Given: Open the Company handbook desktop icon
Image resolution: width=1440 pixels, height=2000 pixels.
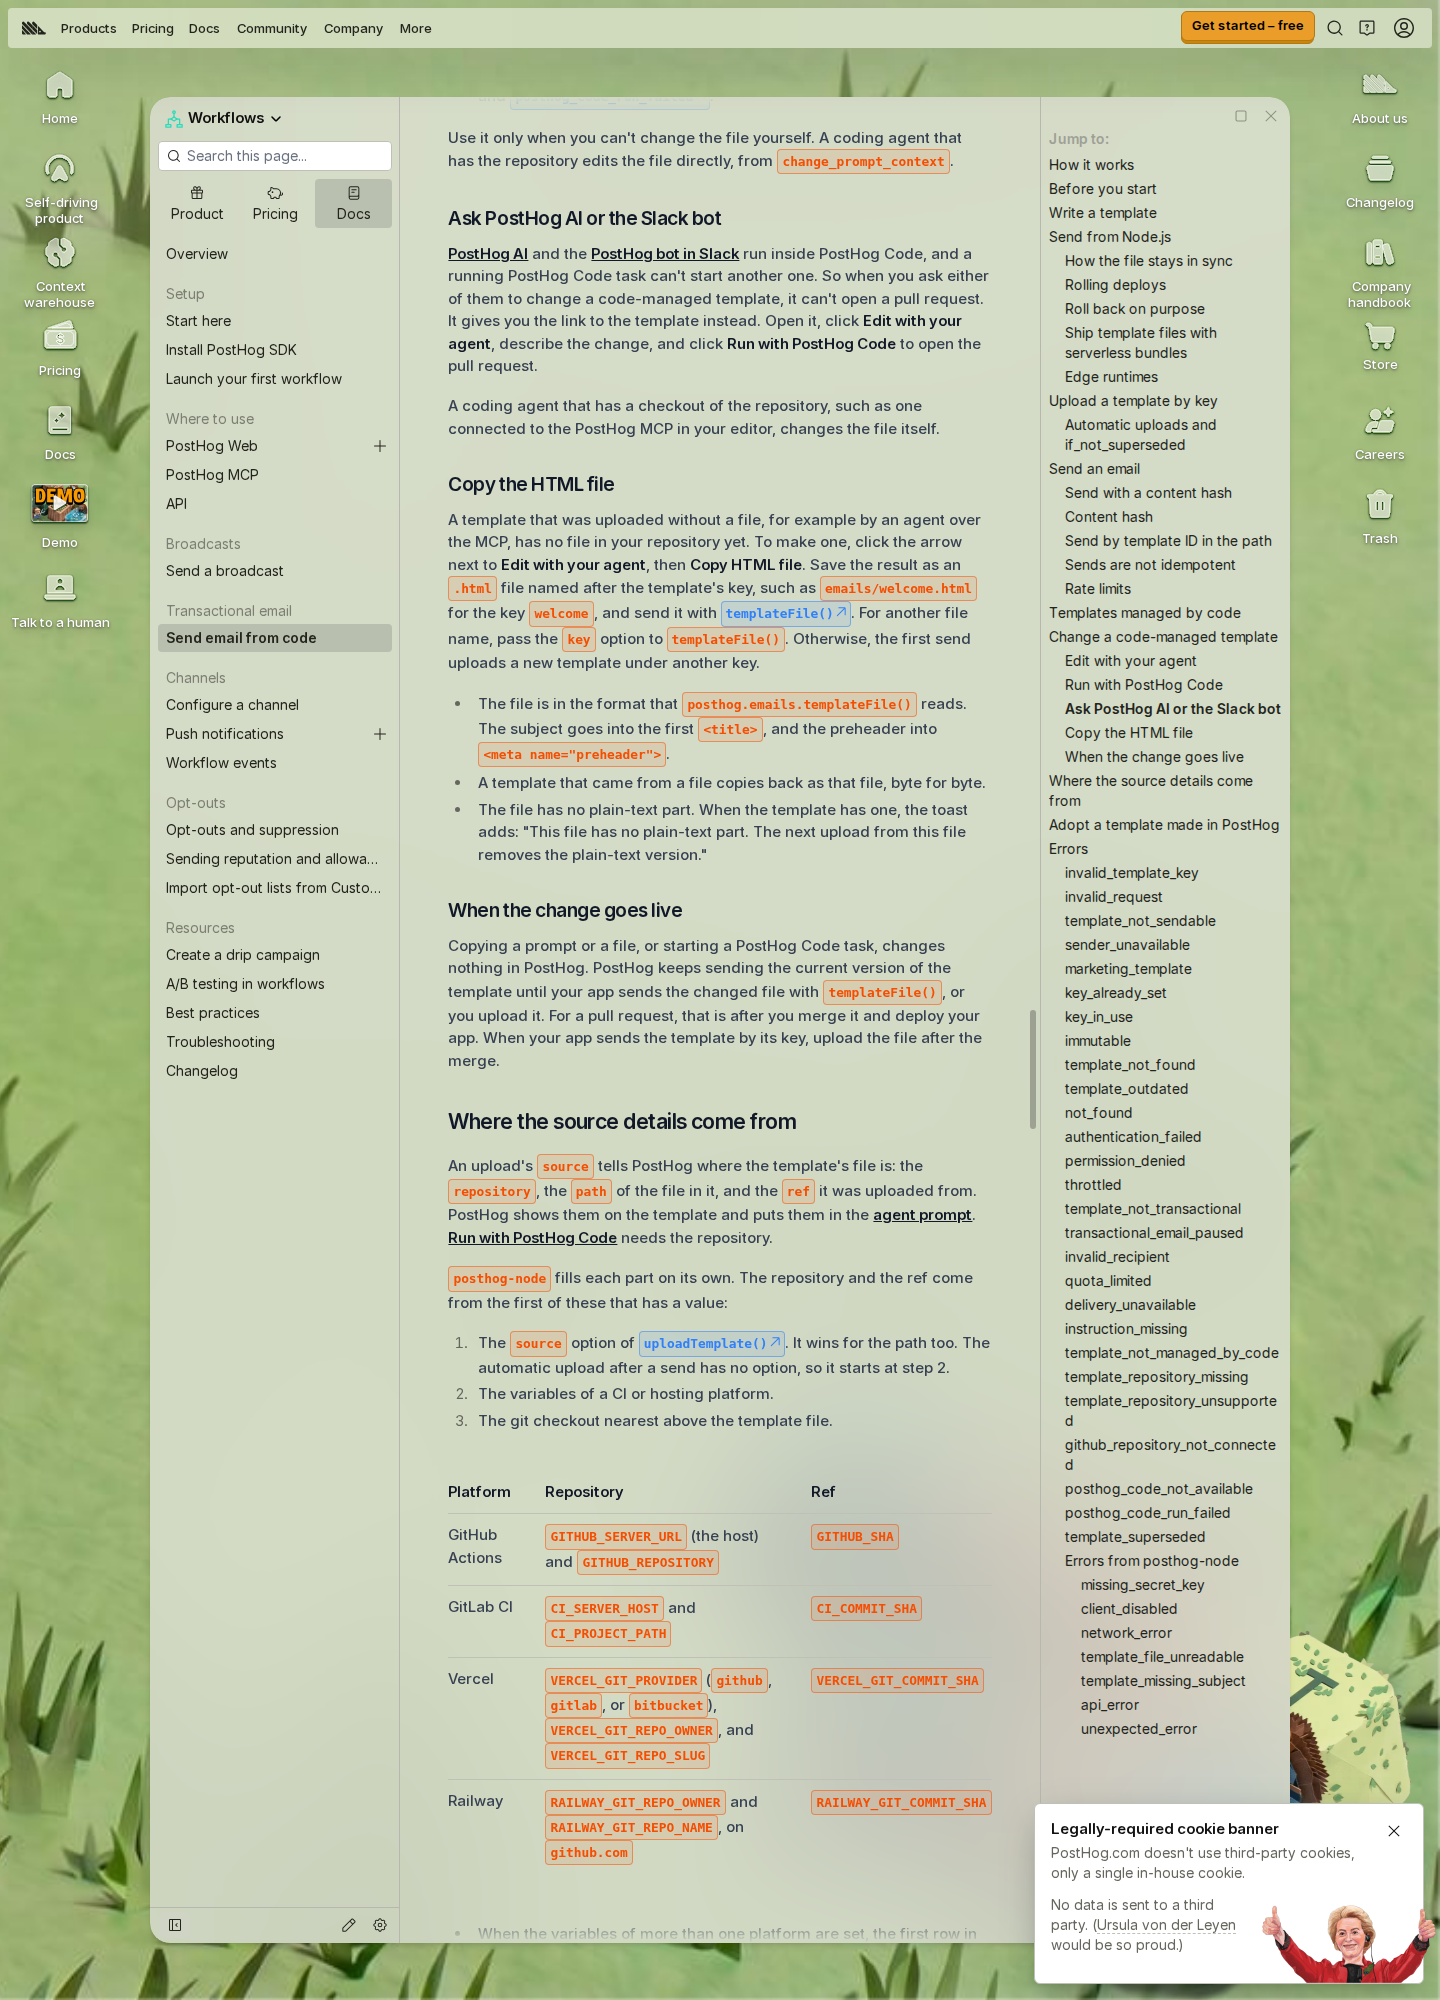Looking at the screenshot, I should pos(1379,272).
